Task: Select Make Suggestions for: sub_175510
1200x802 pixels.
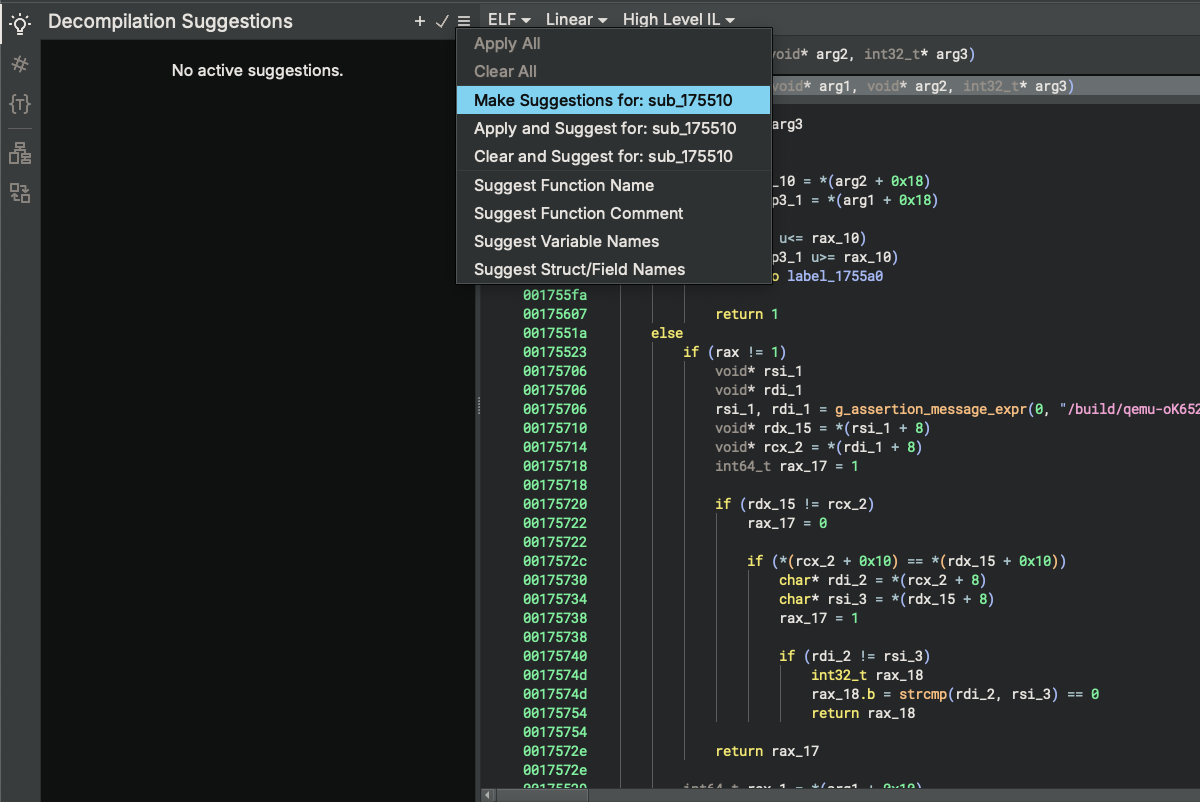Action: pyautogui.click(x=603, y=100)
